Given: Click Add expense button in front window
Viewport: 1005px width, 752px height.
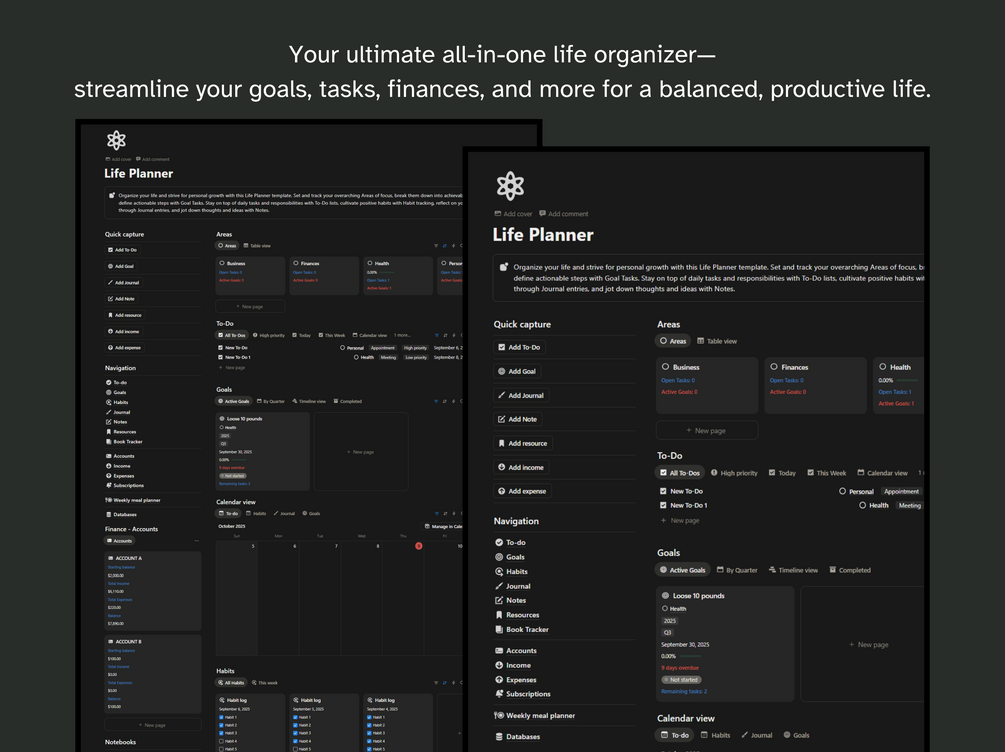Looking at the screenshot, I should click(x=522, y=491).
